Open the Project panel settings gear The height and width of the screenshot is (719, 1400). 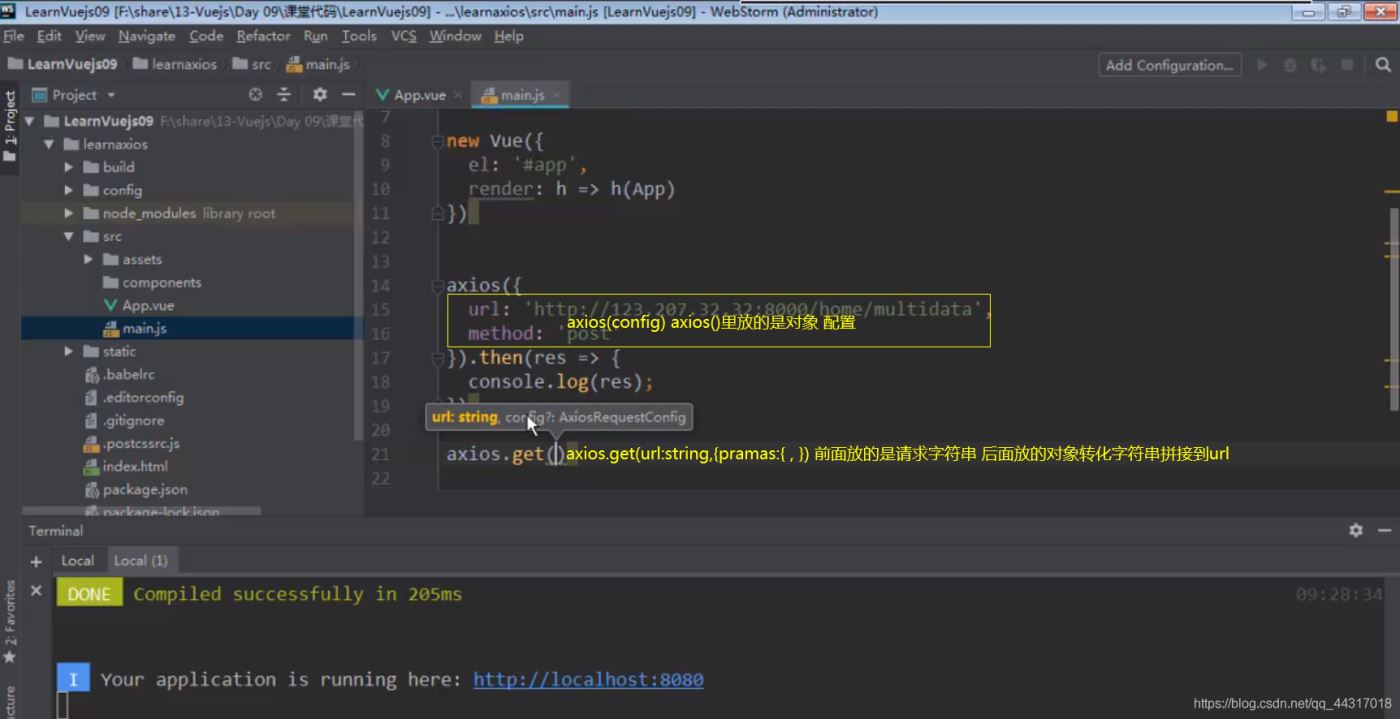coord(319,94)
